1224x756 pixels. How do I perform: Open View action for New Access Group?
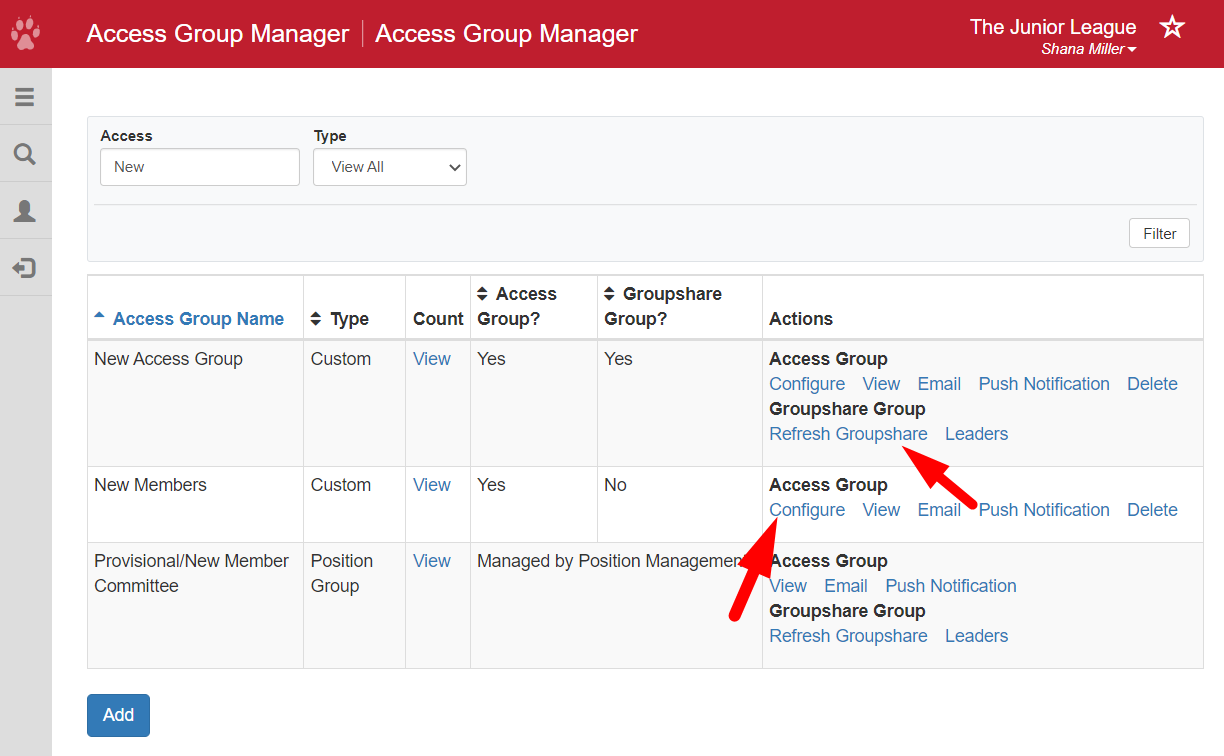coord(881,384)
